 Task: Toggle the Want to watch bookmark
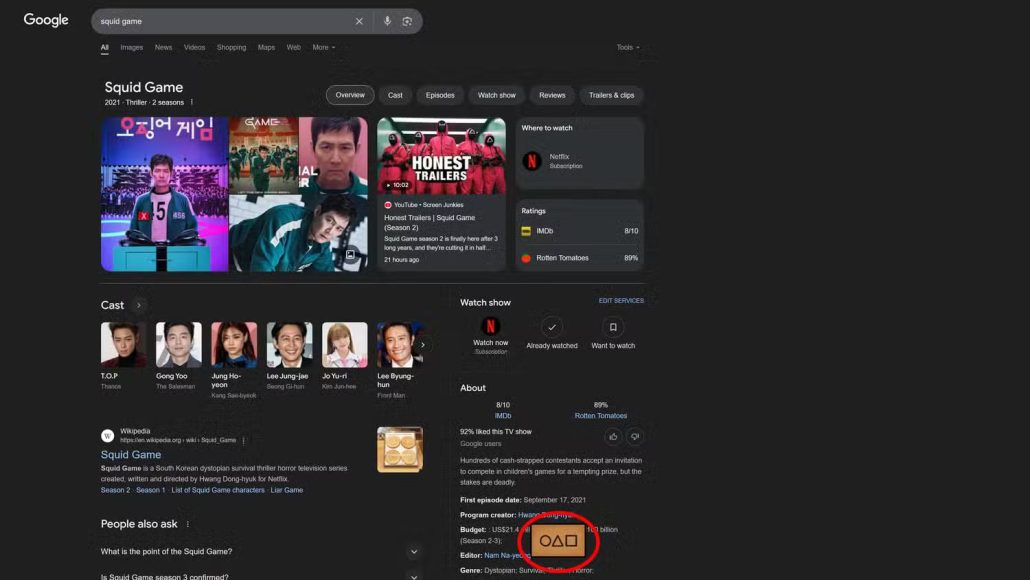pyautogui.click(x=613, y=327)
